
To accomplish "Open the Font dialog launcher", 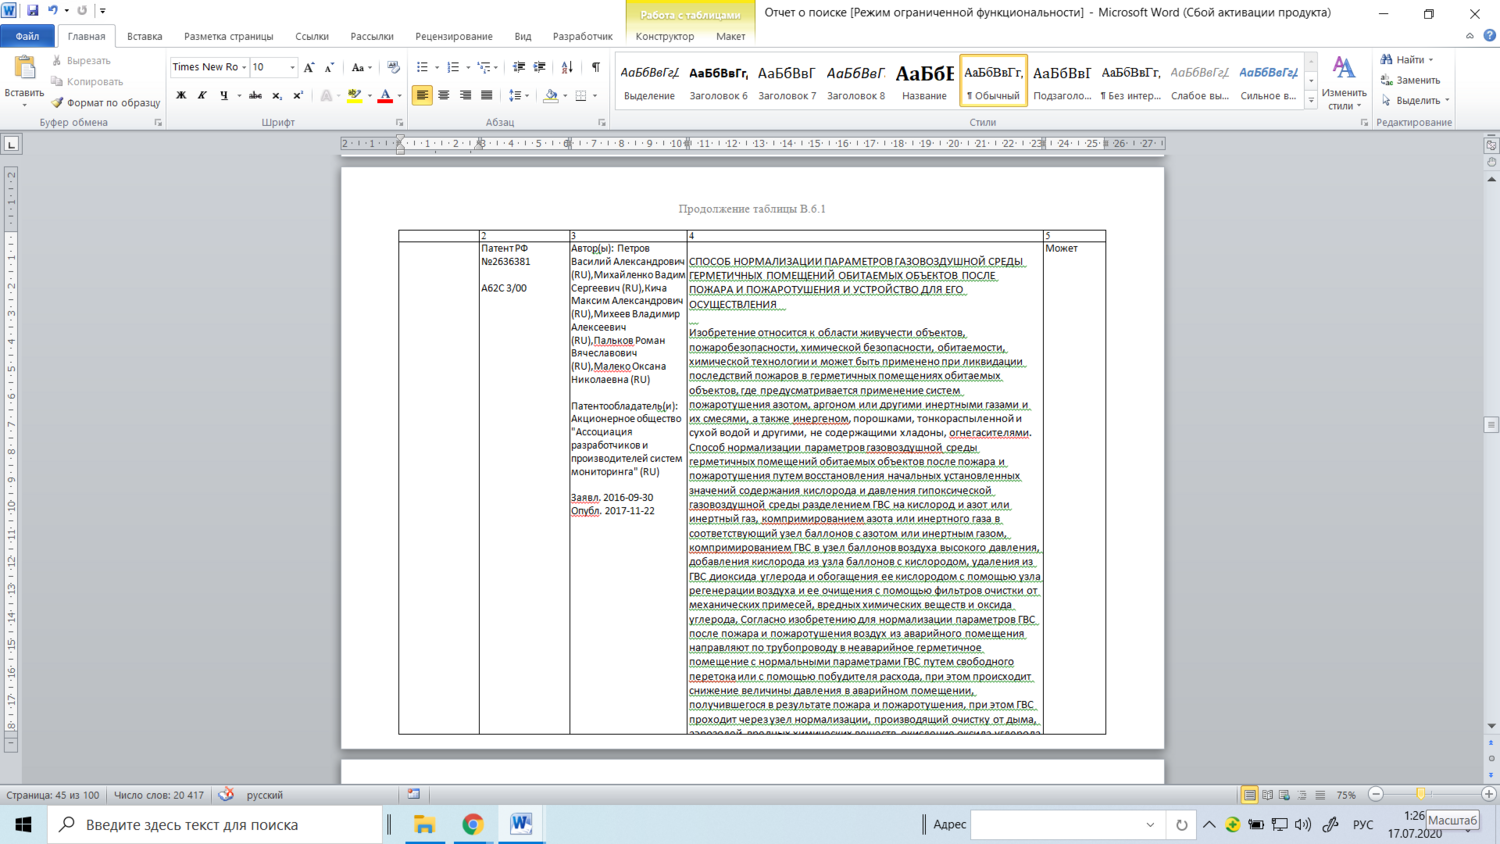I will (x=399, y=123).
